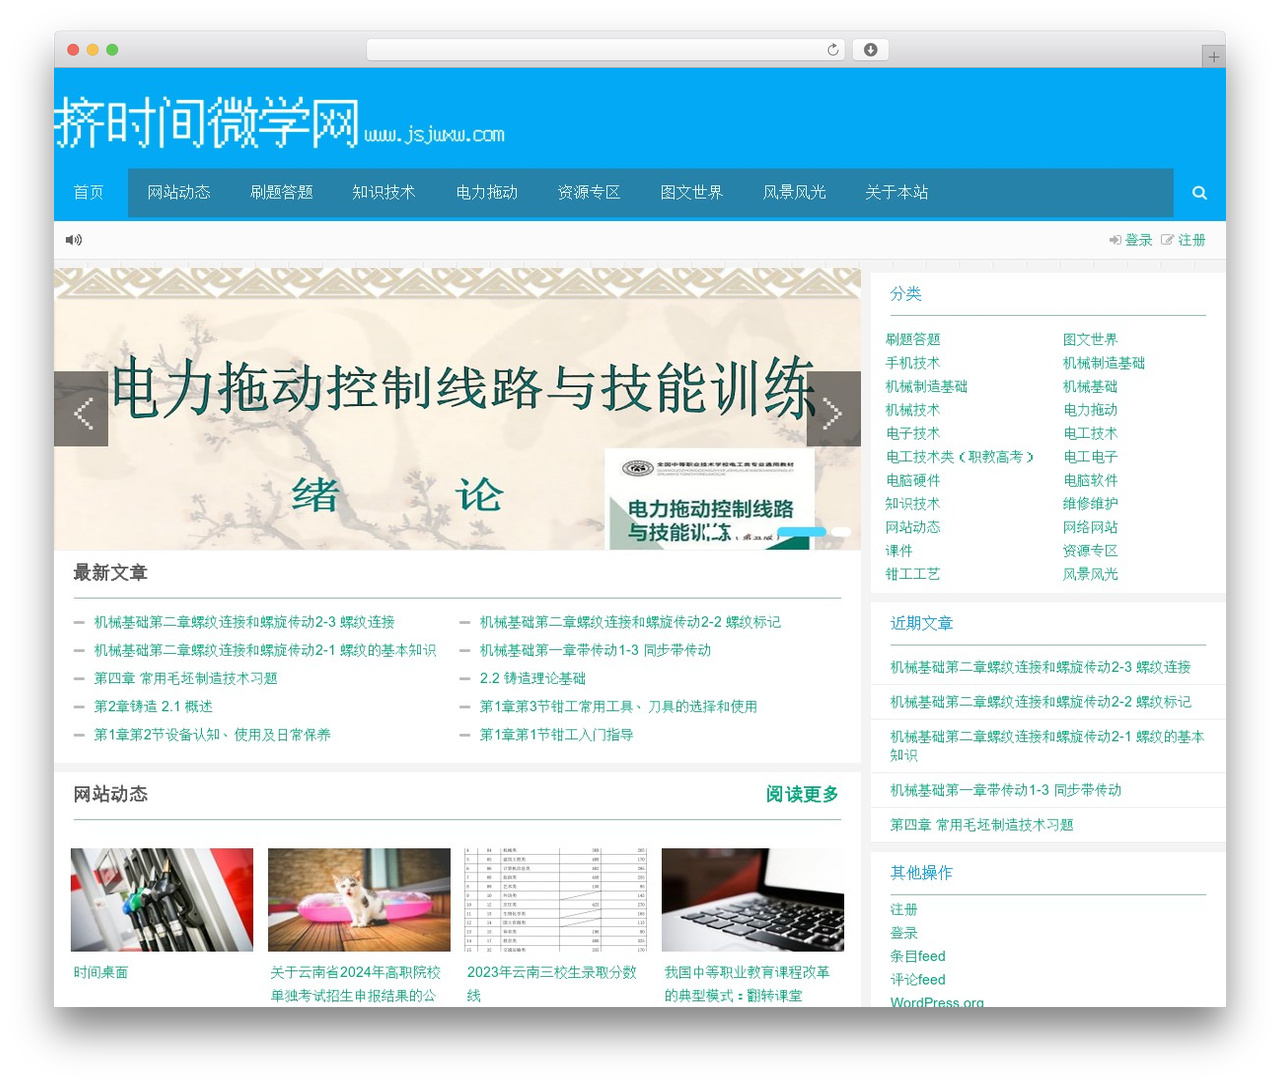Open the 刷题答题 menu item
Viewport: 1280px width, 1084px height.
pyautogui.click(x=282, y=193)
